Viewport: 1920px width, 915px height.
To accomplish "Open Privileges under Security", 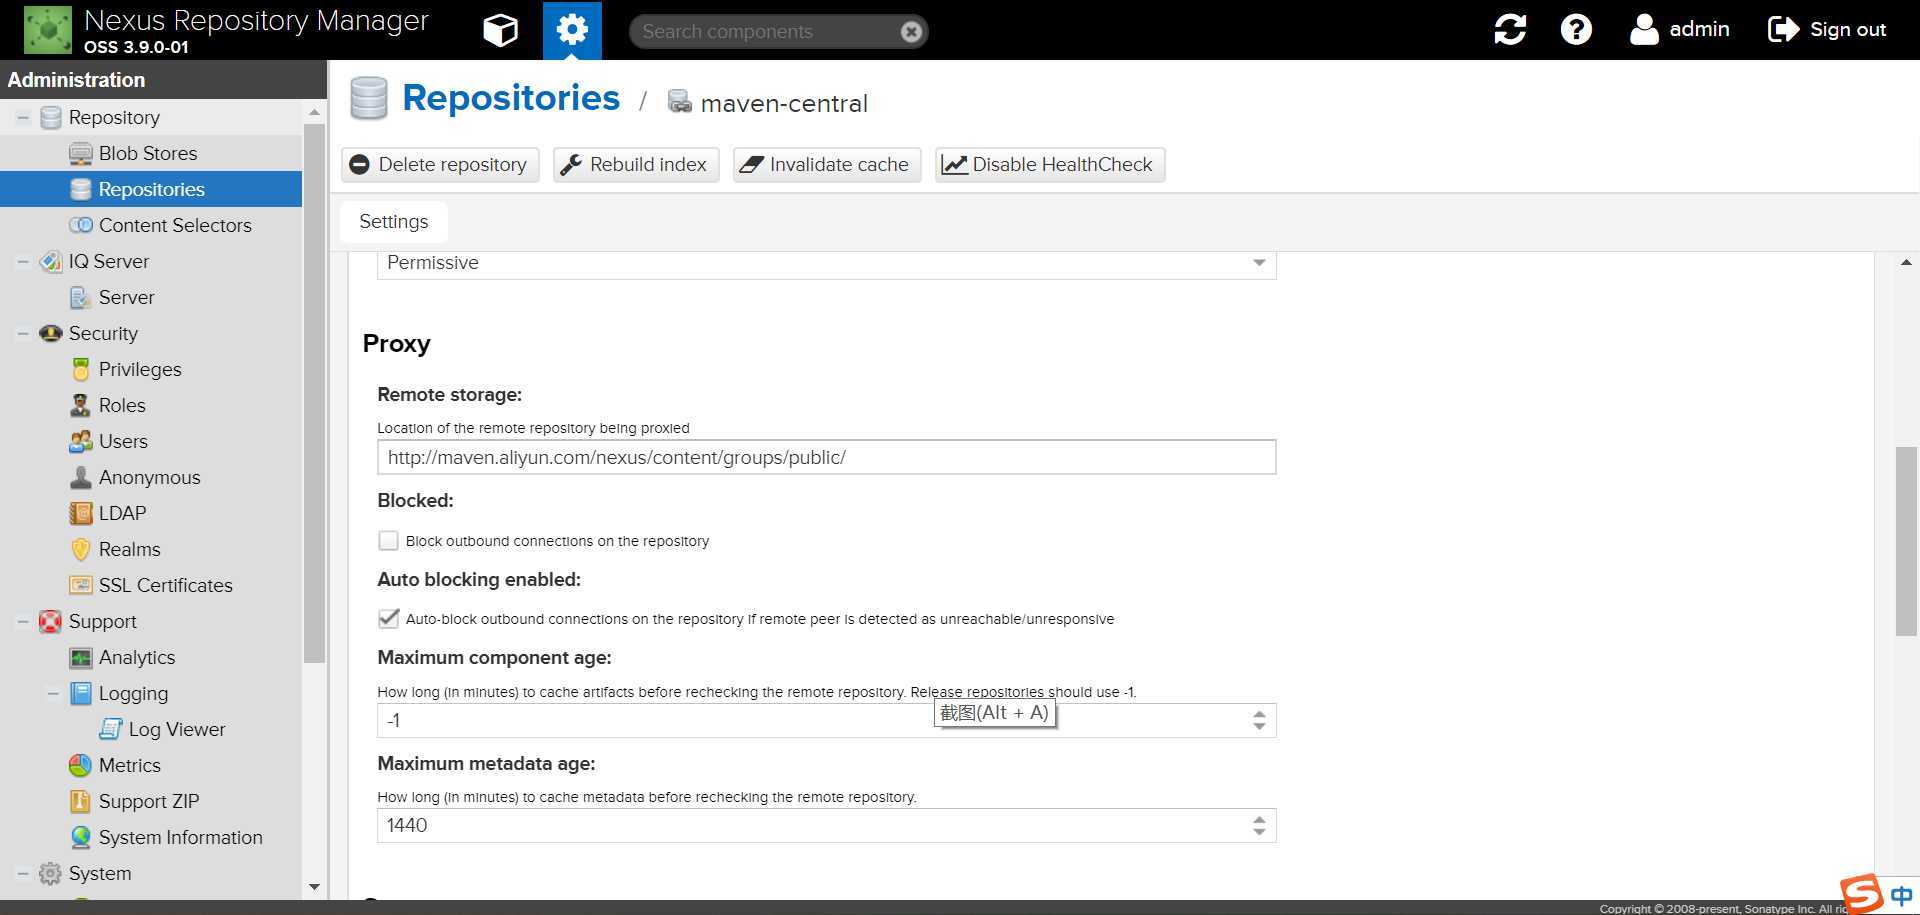I will click(151, 369).
